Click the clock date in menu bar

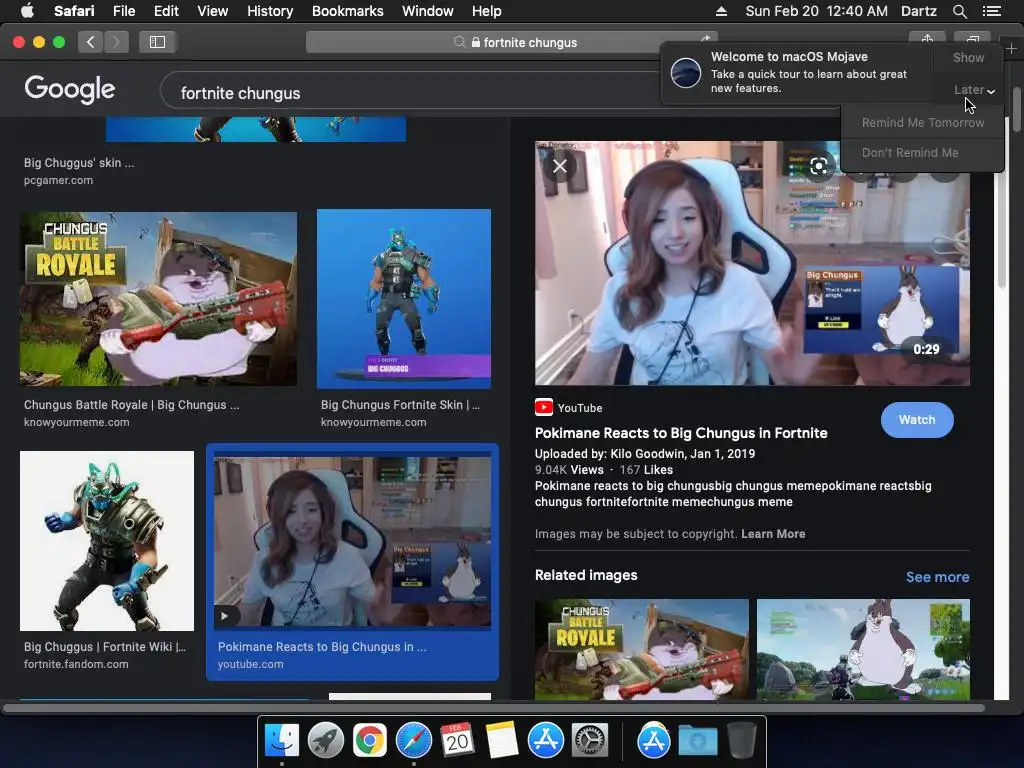pyautogui.click(x=816, y=11)
